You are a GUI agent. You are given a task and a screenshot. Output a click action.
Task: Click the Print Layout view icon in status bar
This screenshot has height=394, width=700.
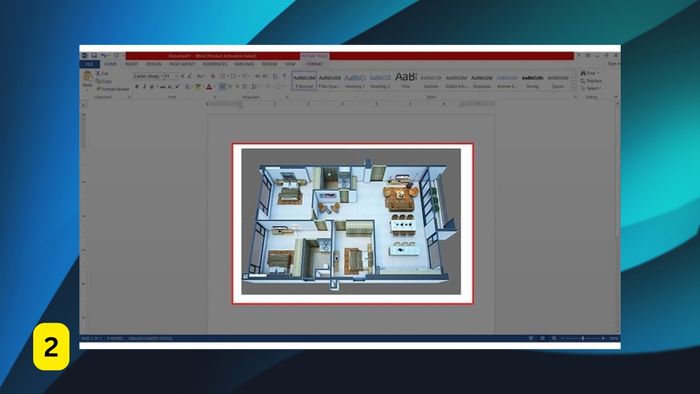coord(542,338)
